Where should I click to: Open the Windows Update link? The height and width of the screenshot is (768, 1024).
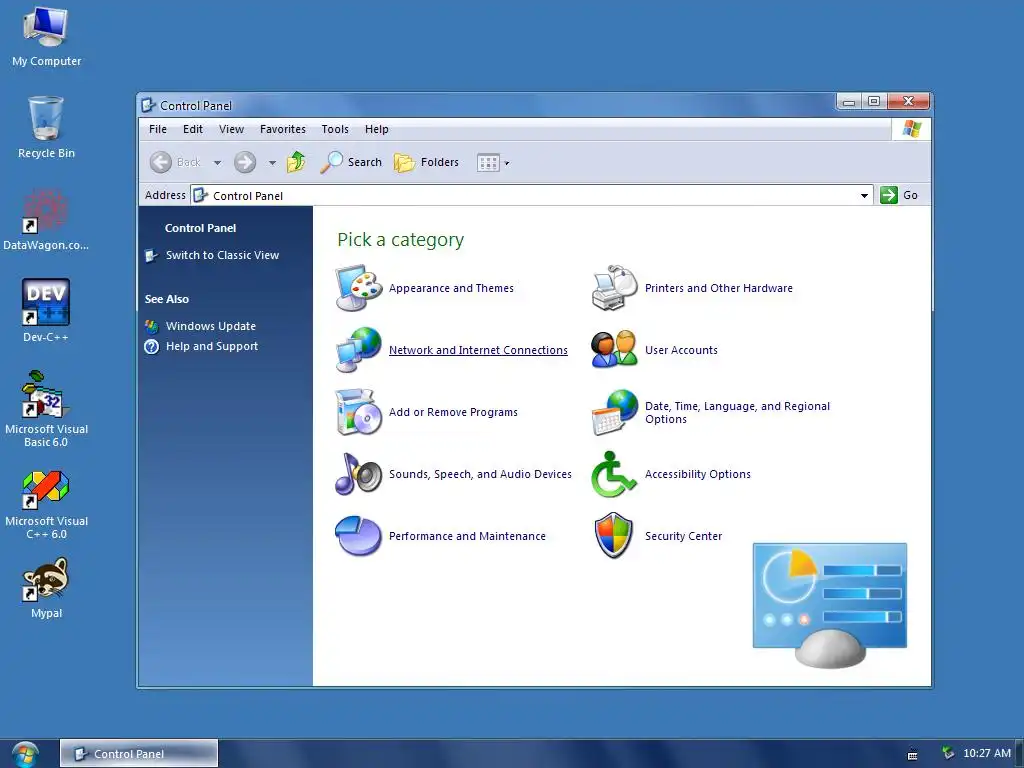(210, 326)
